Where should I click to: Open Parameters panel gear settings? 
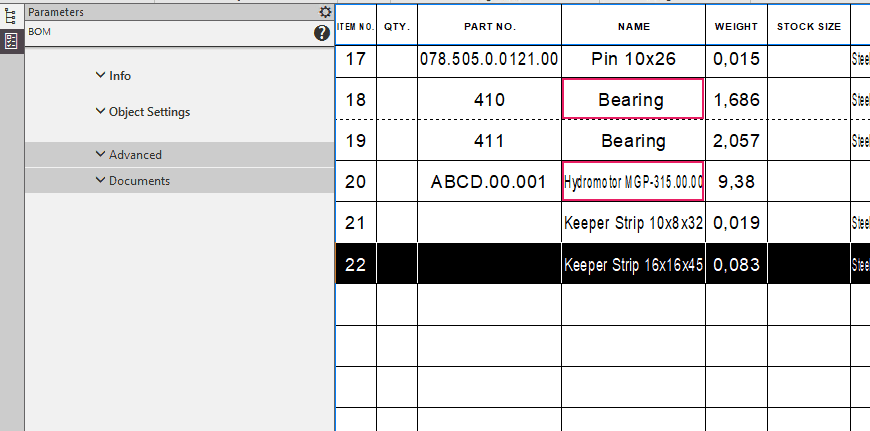(x=325, y=12)
